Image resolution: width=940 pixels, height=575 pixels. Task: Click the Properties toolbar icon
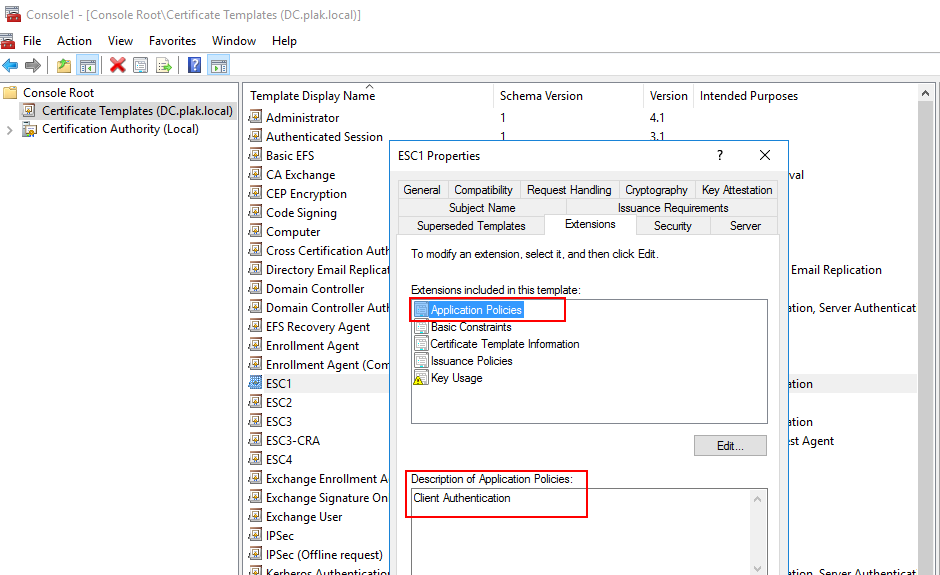141,66
